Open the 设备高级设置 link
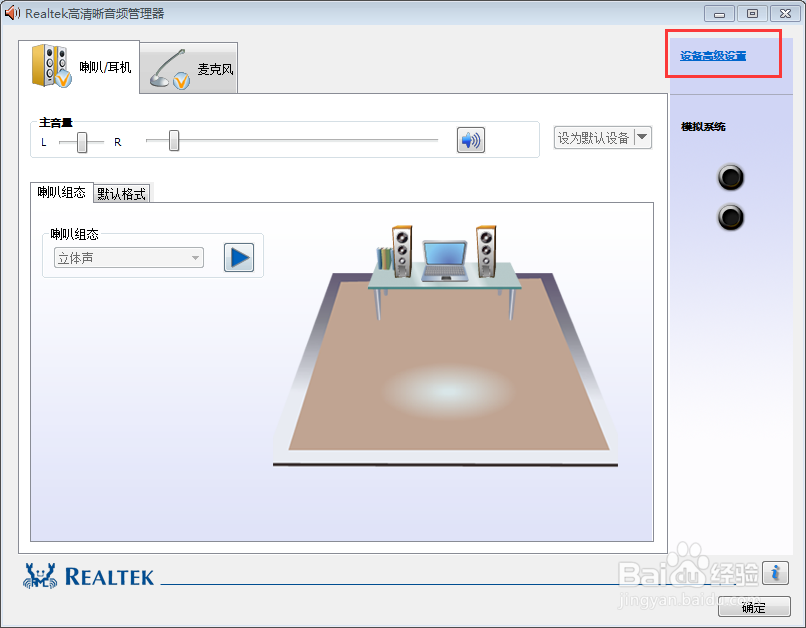This screenshot has width=806, height=628. [713, 56]
